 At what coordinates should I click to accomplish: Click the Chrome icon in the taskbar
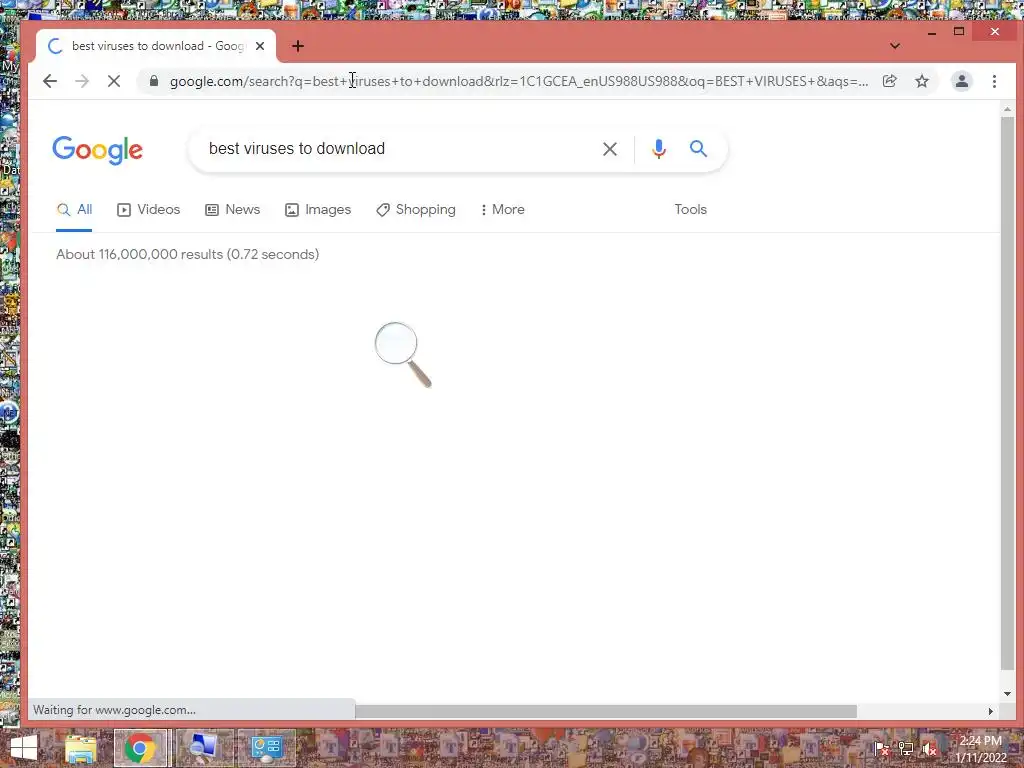coord(140,748)
